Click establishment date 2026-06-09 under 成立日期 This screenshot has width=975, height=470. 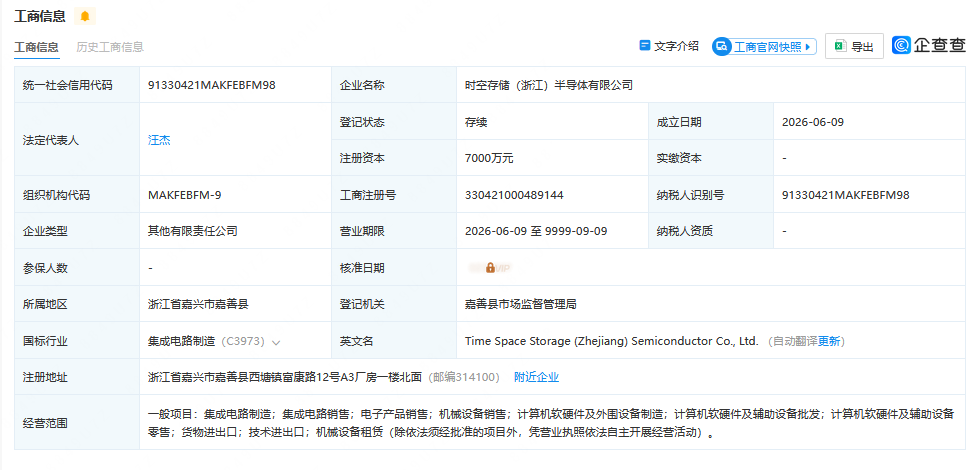(x=813, y=122)
